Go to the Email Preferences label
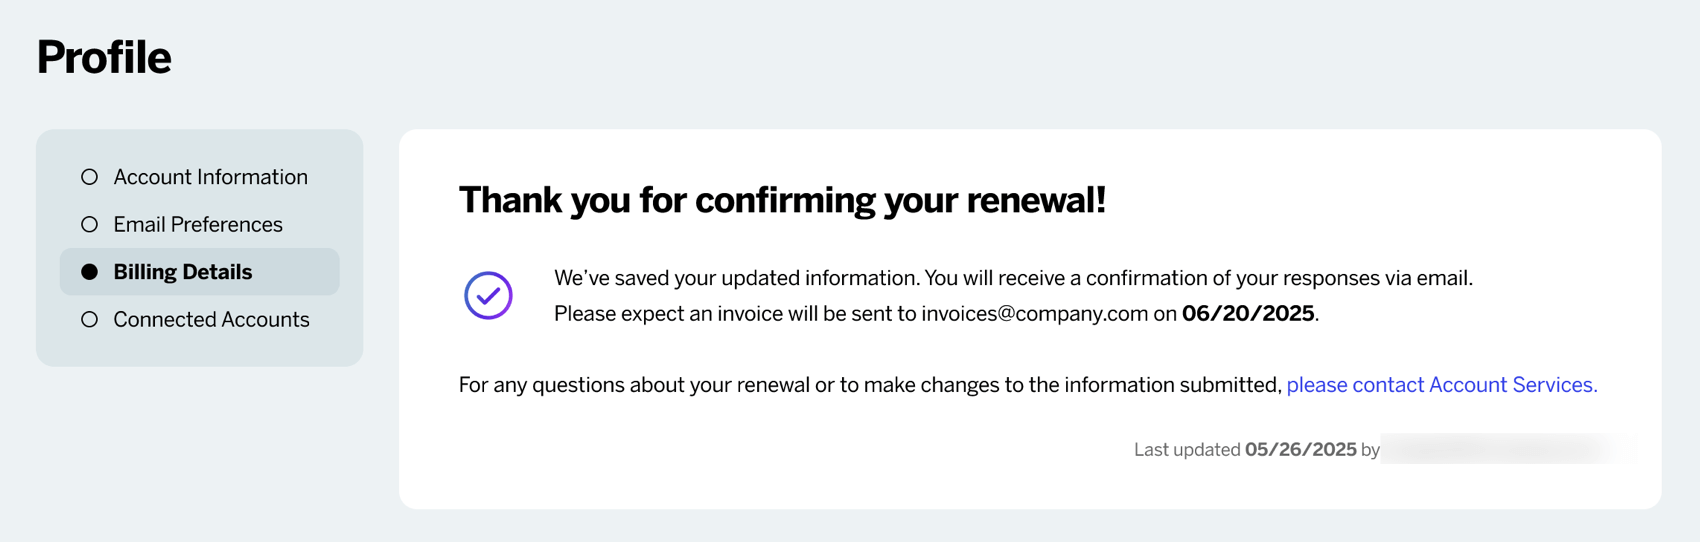Screen dimensions: 1700x542 point(198,225)
